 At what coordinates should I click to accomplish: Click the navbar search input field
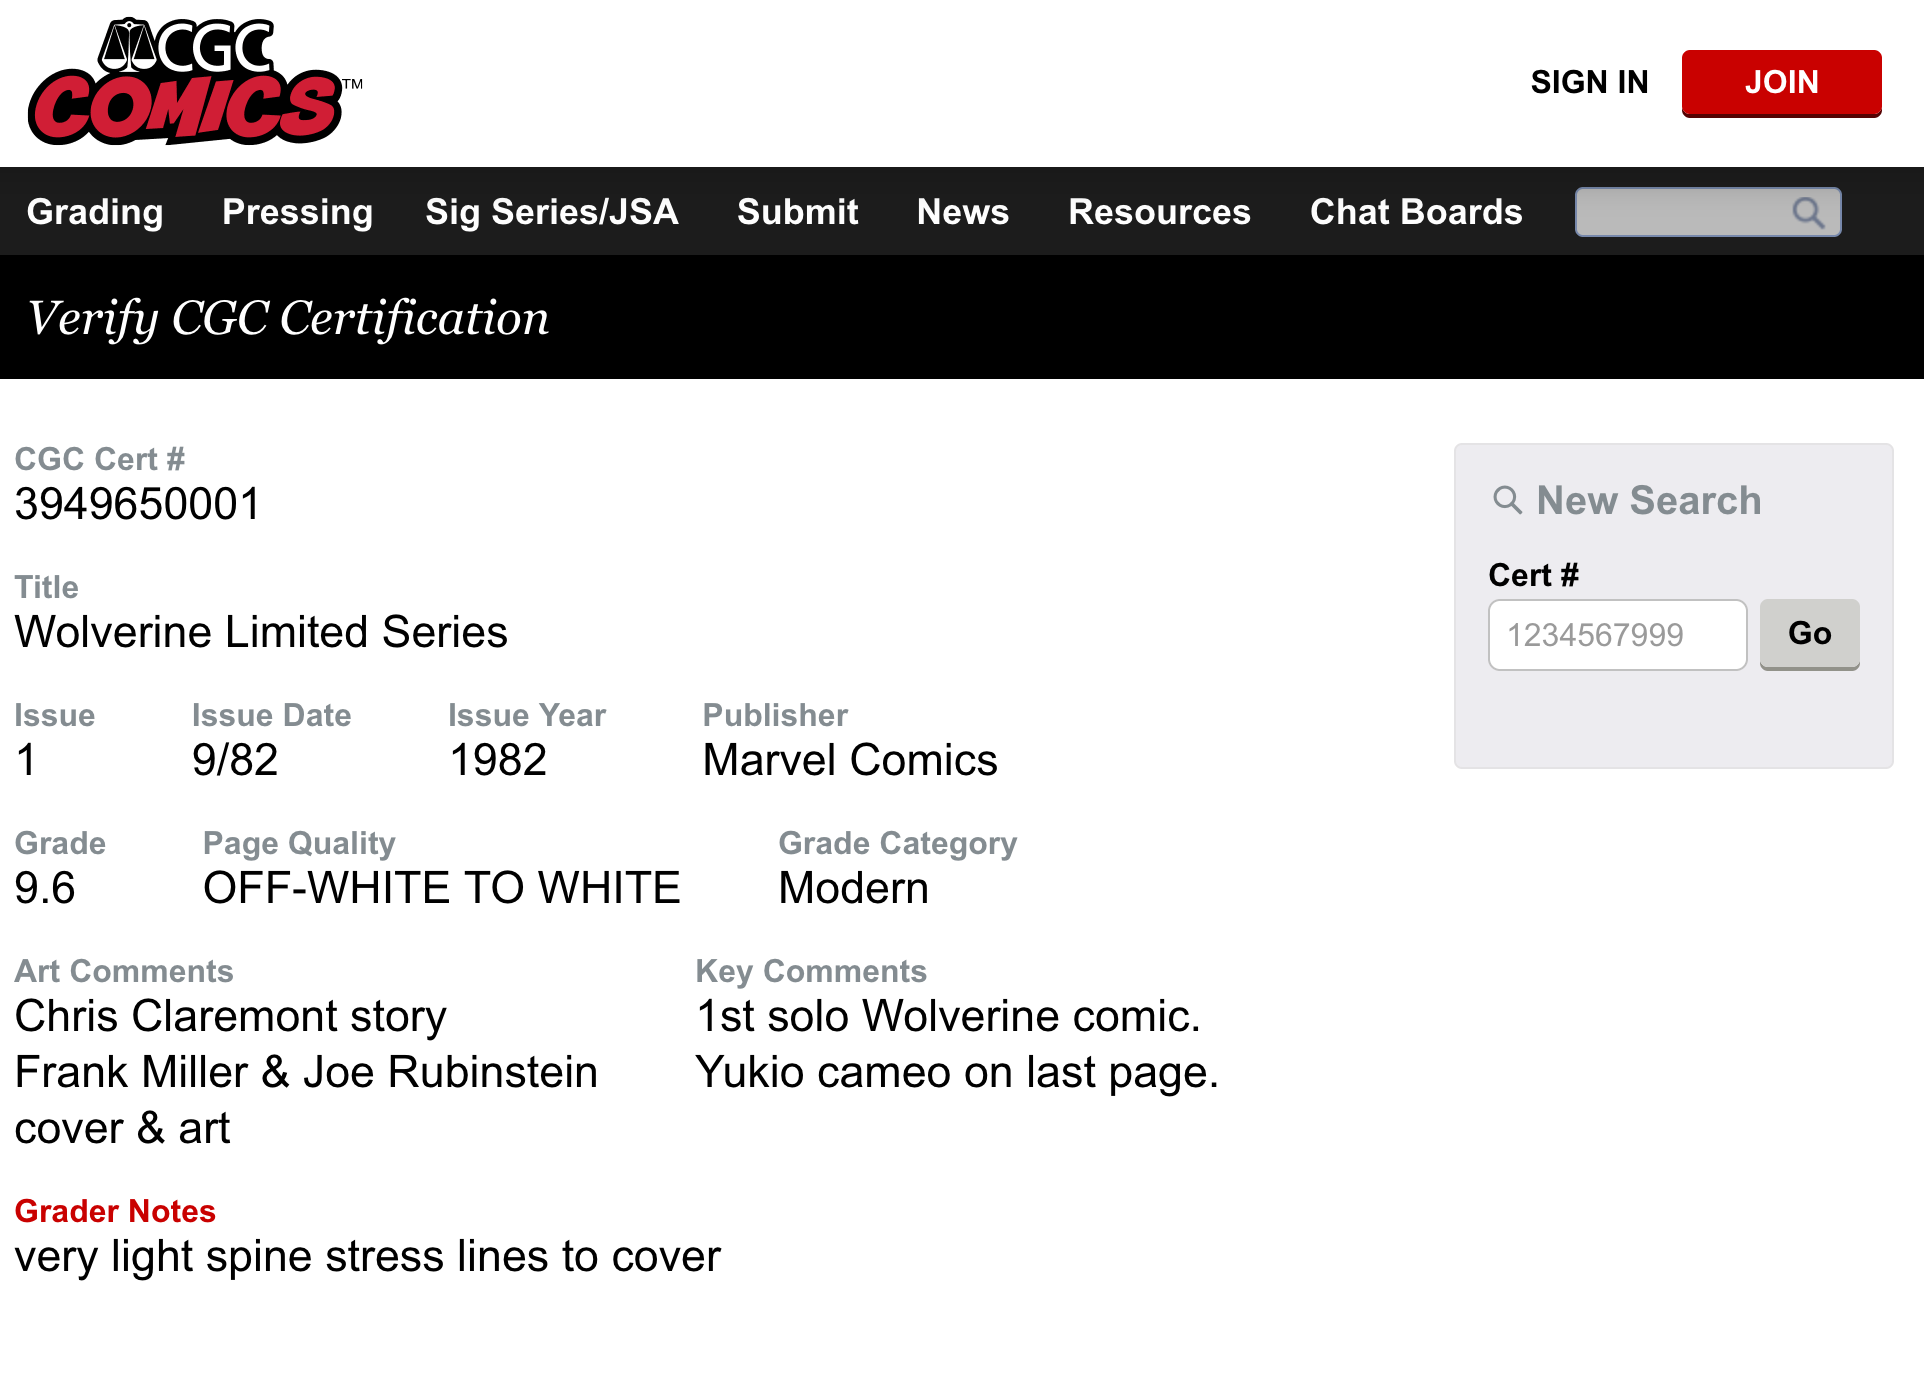(x=1704, y=211)
